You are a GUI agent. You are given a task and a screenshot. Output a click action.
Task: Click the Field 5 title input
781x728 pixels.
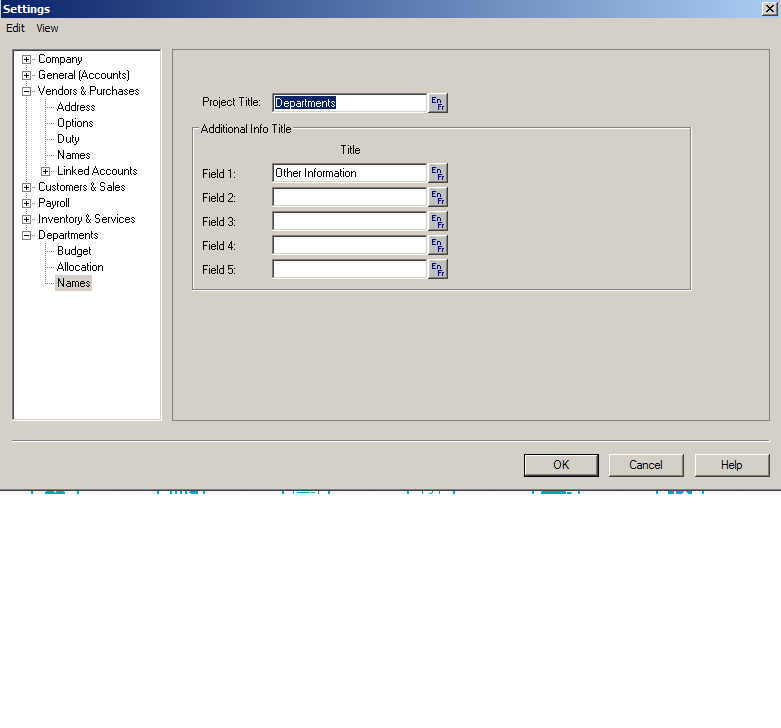pyautogui.click(x=350, y=269)
